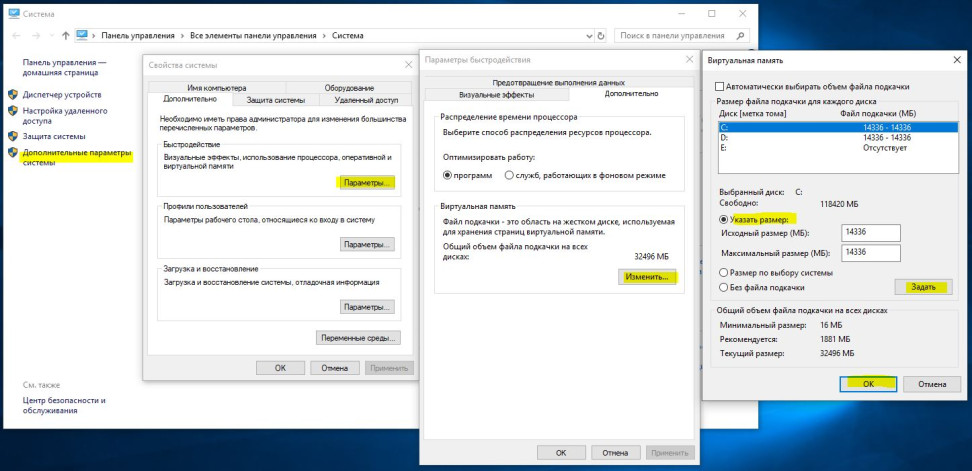Click the System window title icon
This screenshot has width=972, height=471.
14,13
